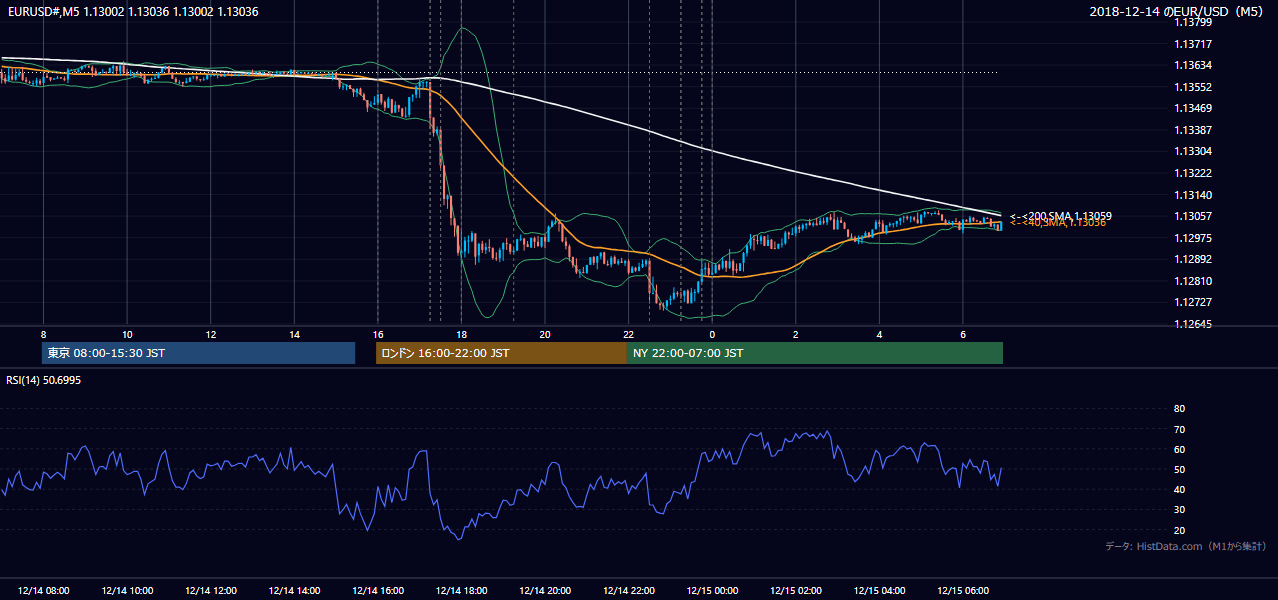Select the ロンドン 16:00-22:00 JST session bar

click(x=501, y=353)
